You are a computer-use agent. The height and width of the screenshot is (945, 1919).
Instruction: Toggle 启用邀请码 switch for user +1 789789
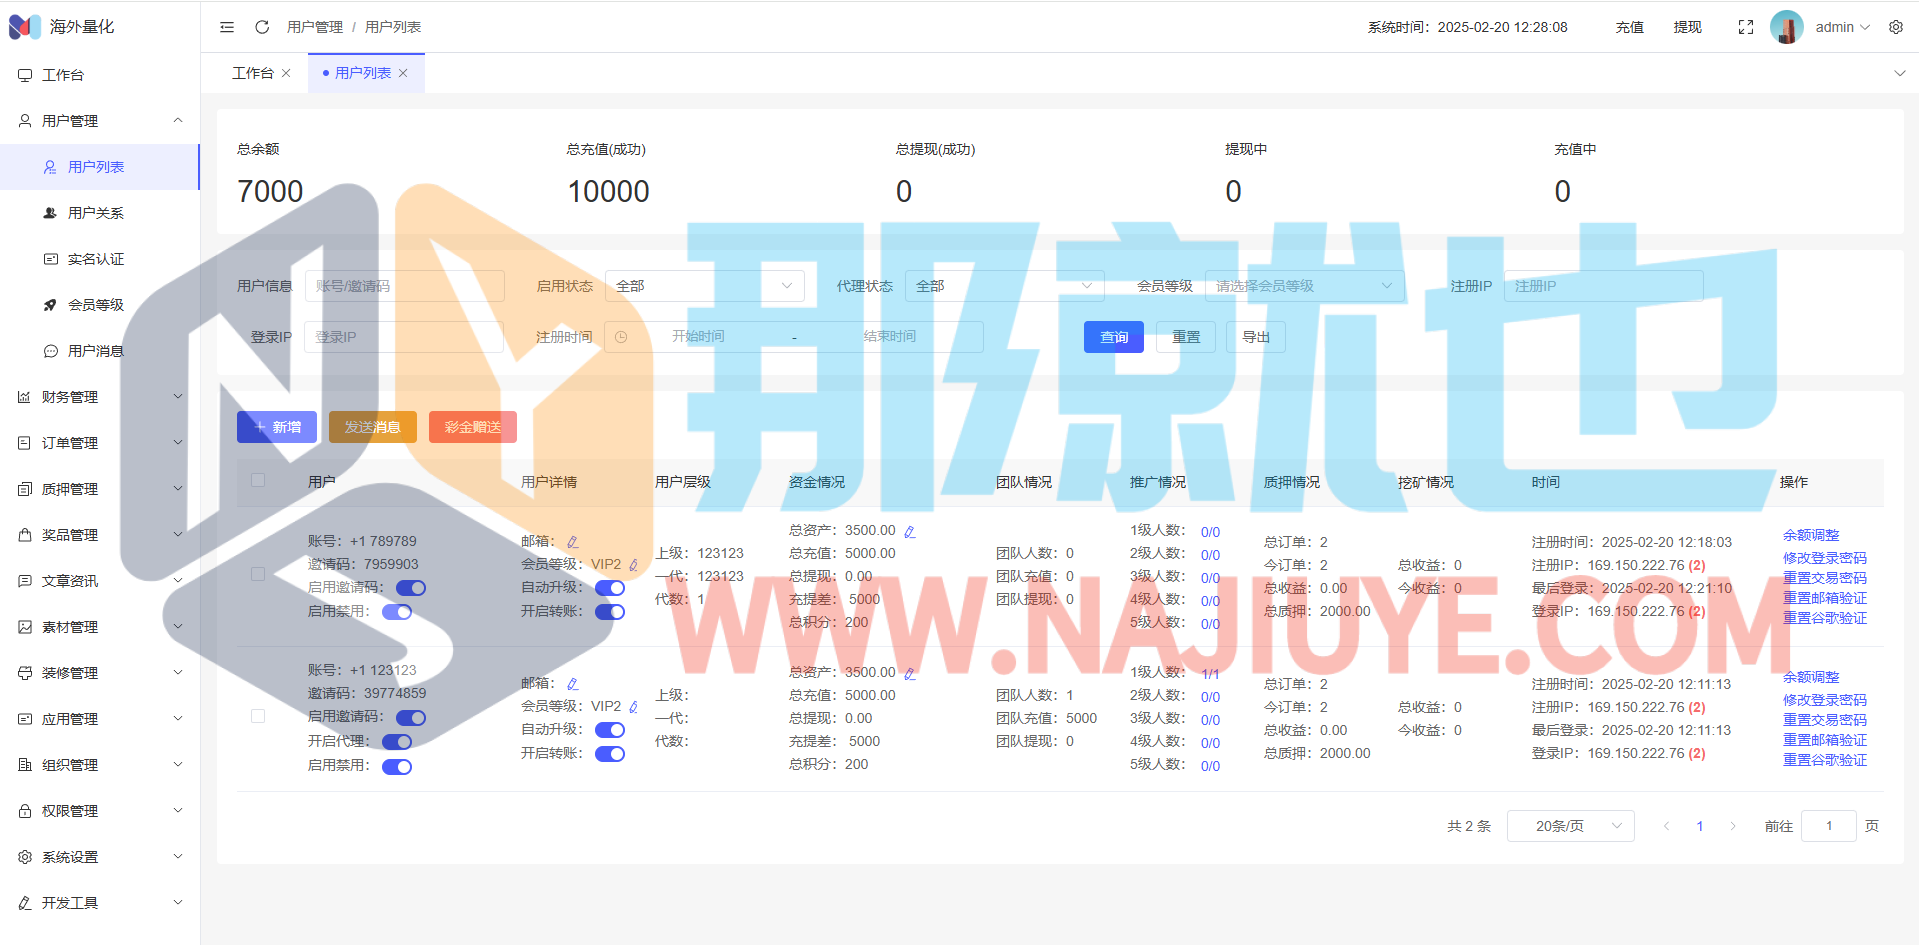(x=411, y=588)
